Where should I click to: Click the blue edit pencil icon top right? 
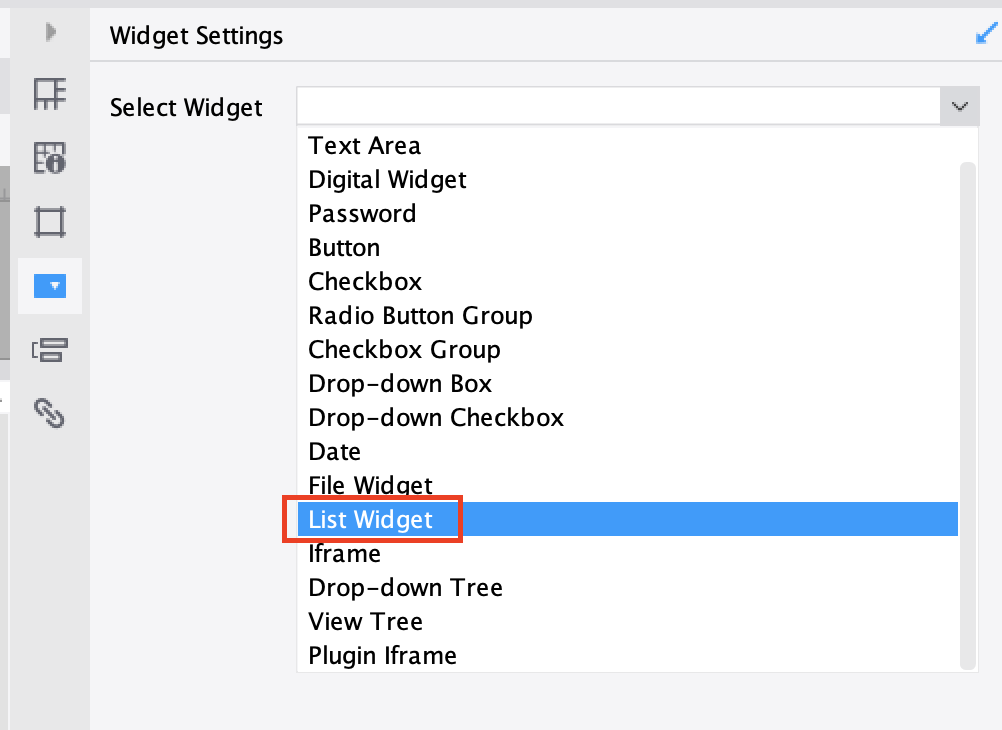[x=984, y=33]
